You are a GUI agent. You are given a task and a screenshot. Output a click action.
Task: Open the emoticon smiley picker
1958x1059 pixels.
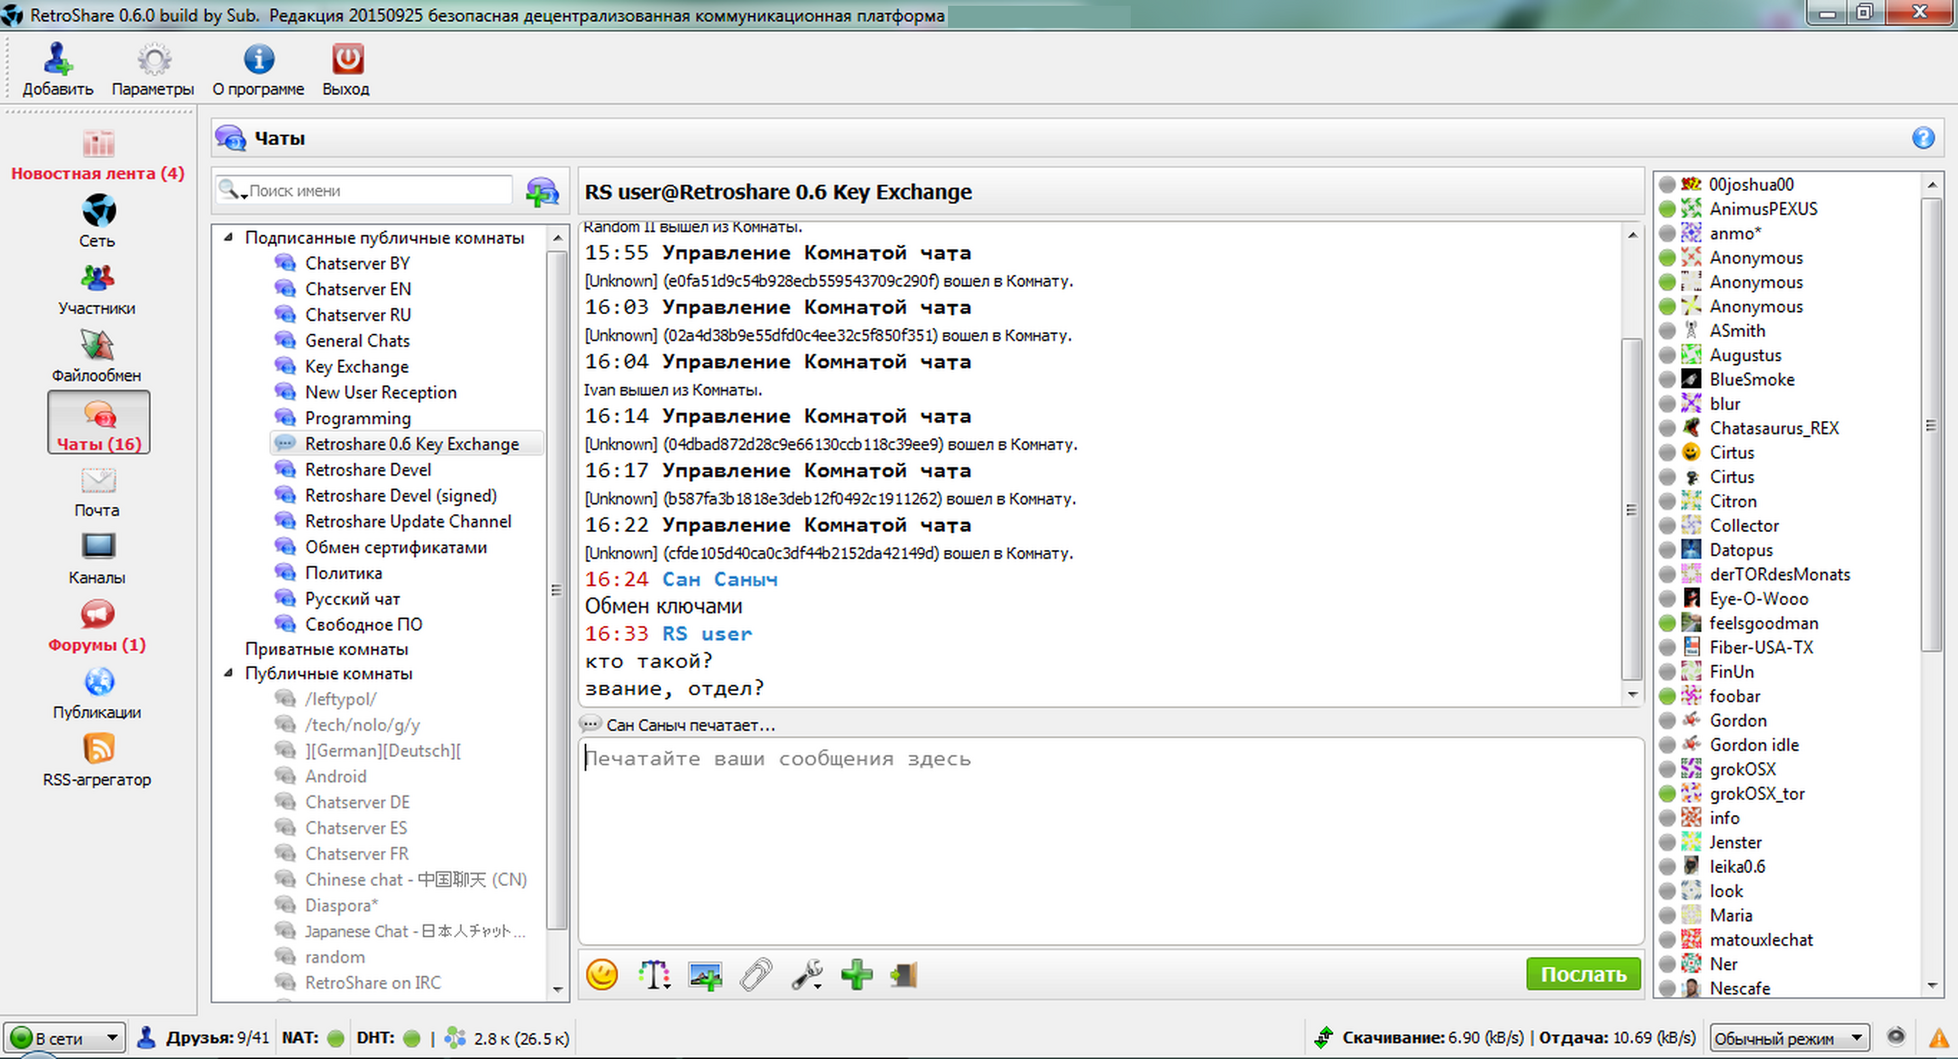[x=602, y=974]
